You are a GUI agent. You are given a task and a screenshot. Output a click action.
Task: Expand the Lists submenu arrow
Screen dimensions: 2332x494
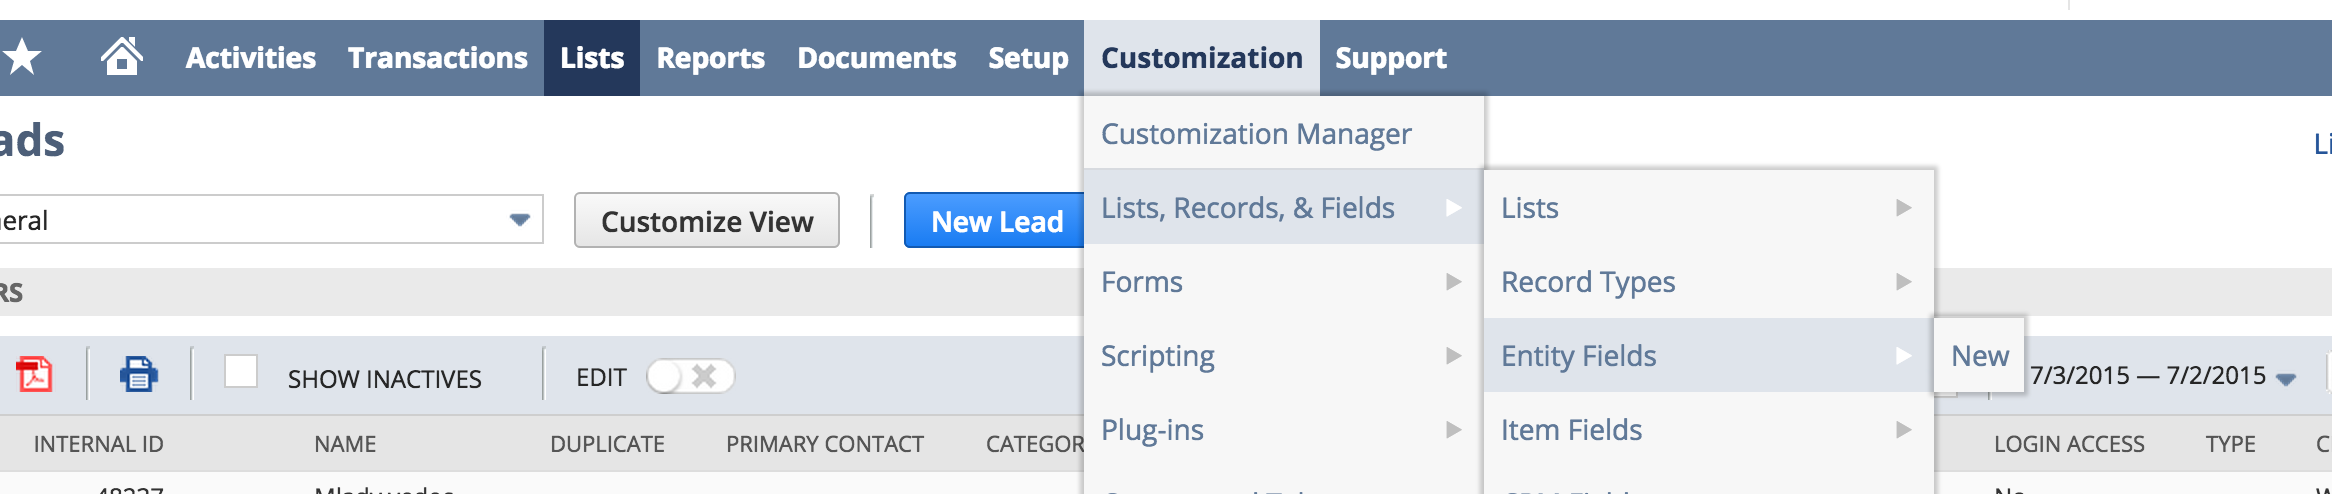[x=1904, y=208]
